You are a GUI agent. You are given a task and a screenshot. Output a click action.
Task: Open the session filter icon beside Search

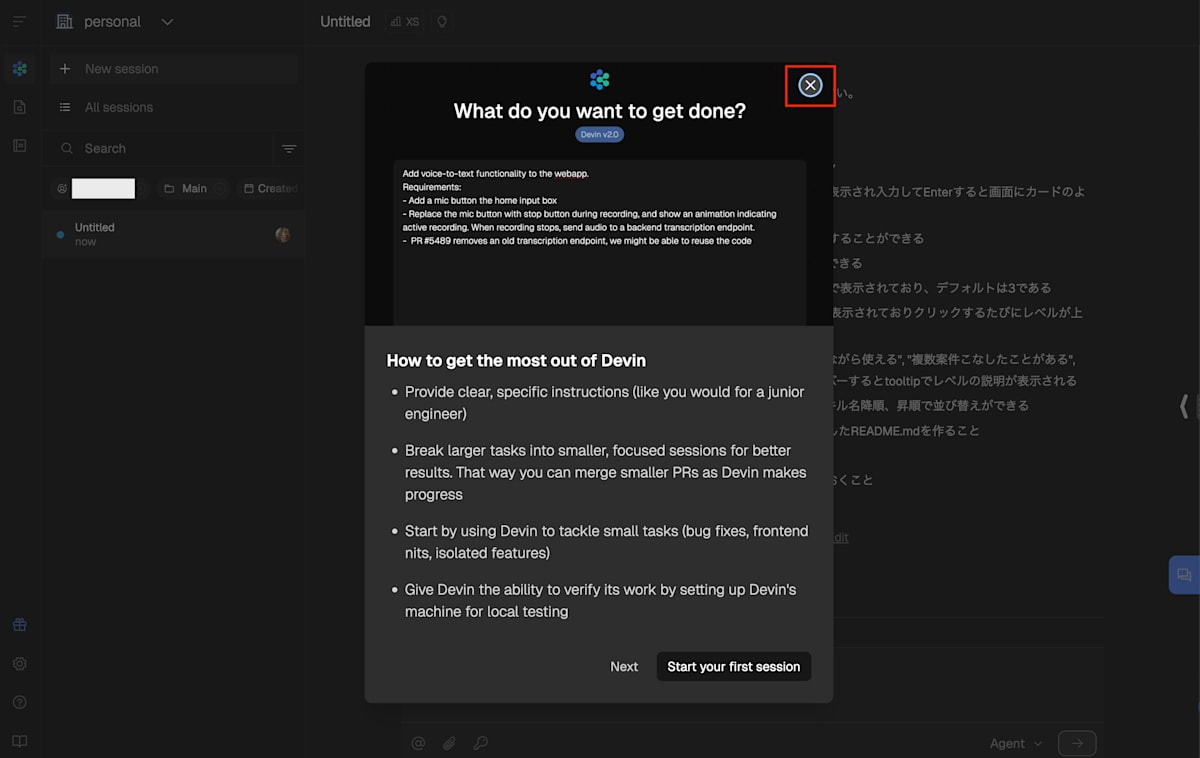[x=289, y=149]
